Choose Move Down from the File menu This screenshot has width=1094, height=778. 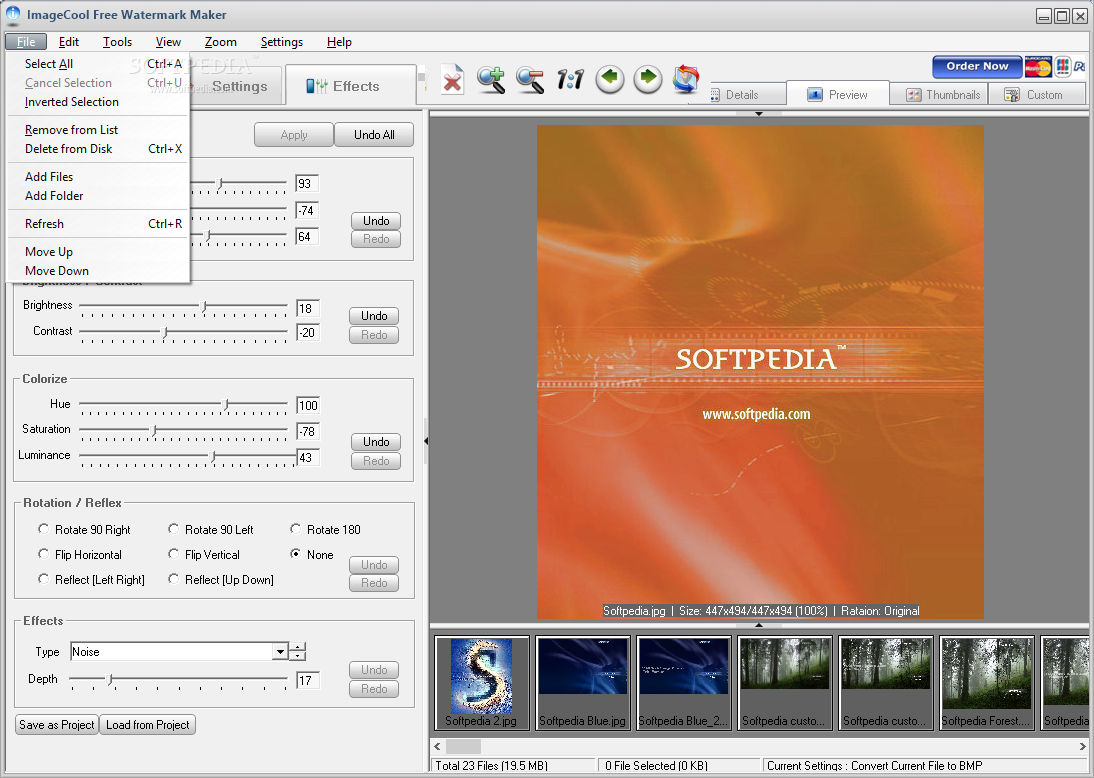click(x=98, y=271)
